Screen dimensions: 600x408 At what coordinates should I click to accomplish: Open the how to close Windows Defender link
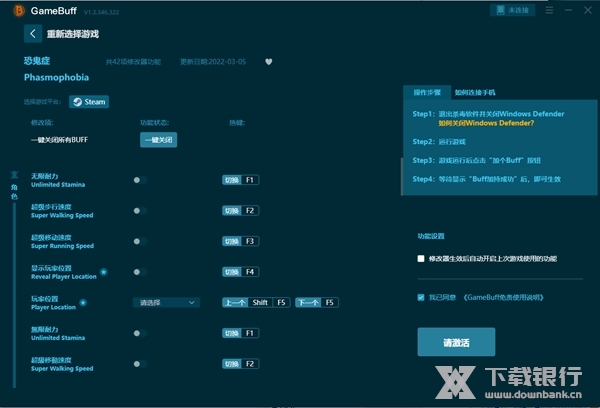[x=486, y=123]
